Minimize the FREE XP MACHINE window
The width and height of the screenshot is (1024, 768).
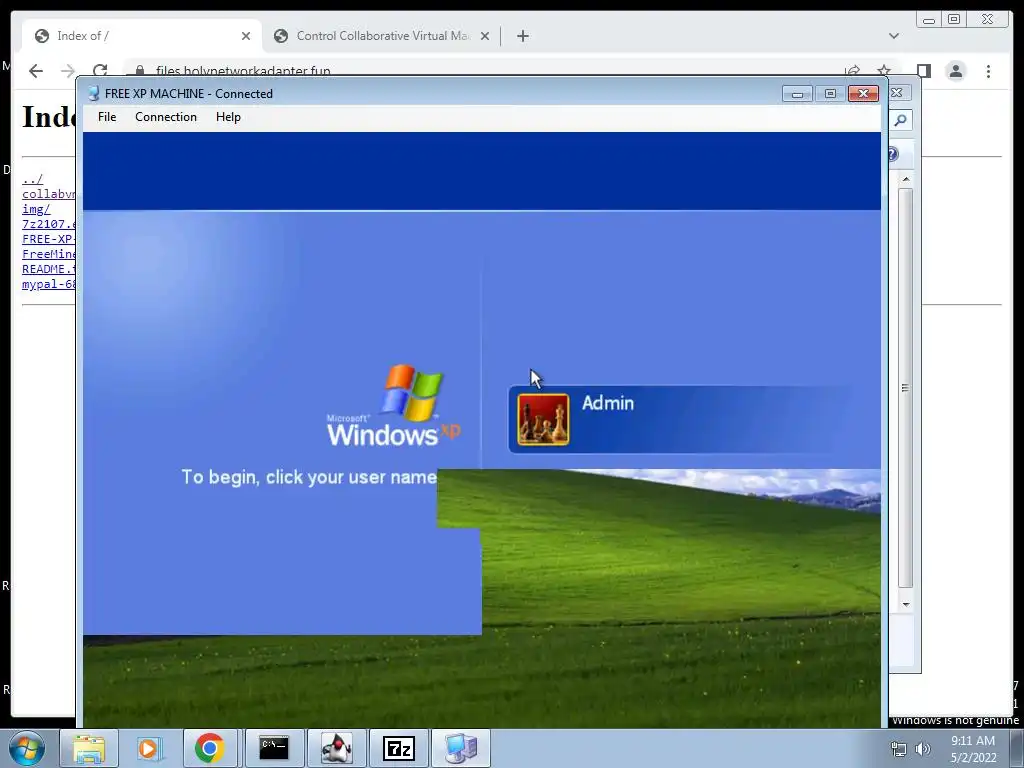pos(797,94)
